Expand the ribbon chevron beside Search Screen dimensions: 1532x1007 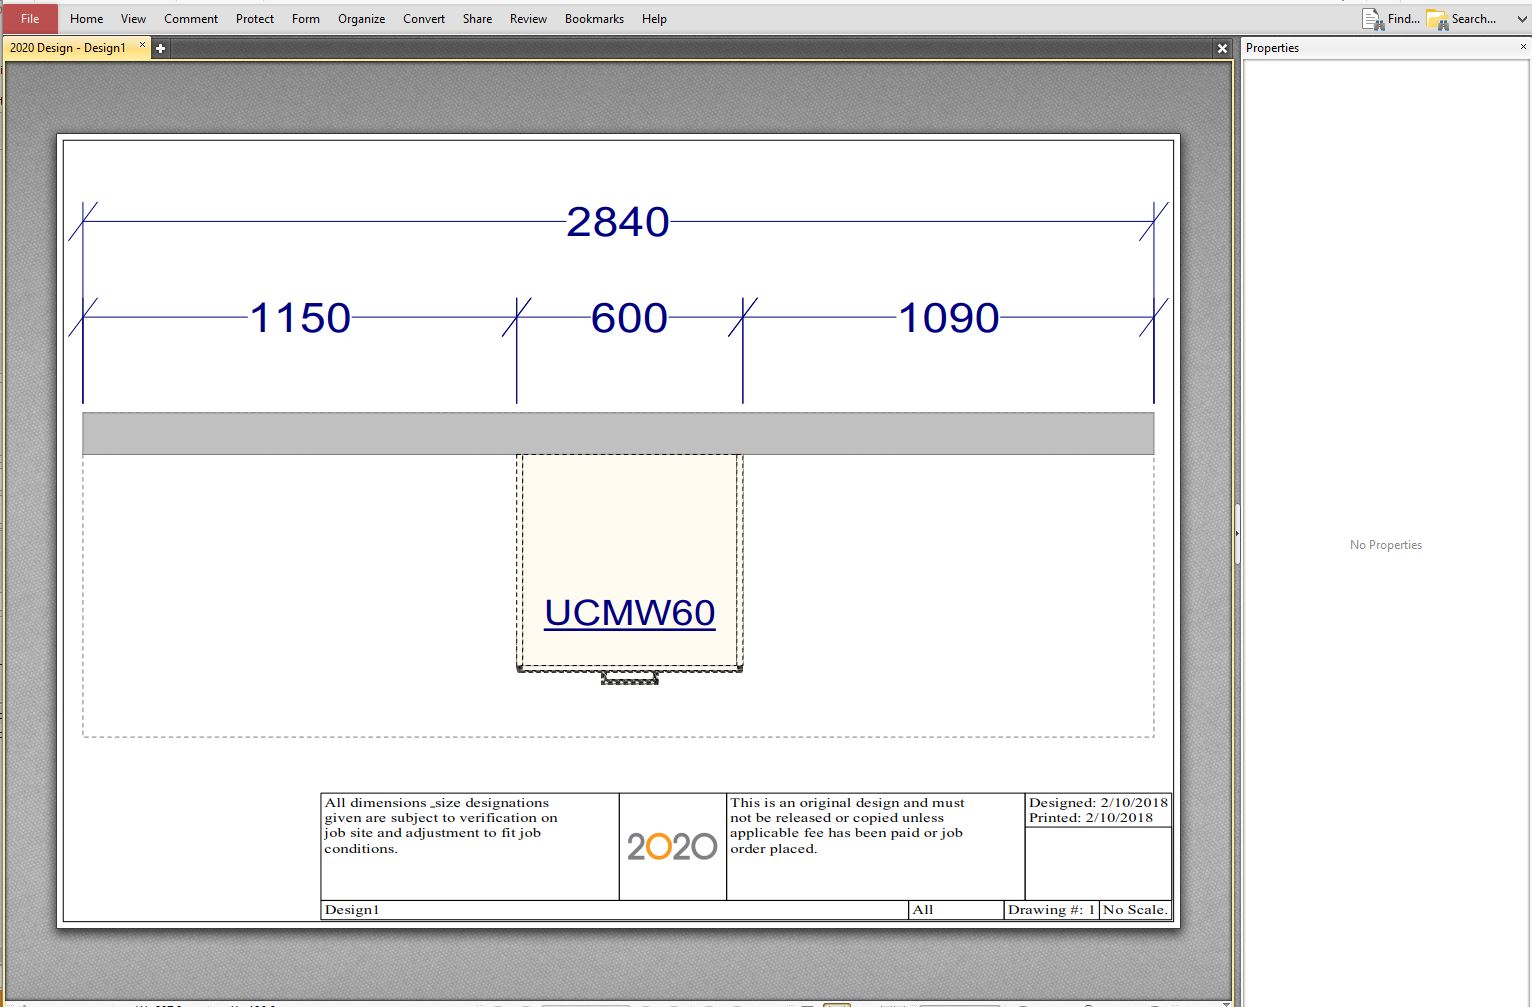click(x=1522, y=19)
